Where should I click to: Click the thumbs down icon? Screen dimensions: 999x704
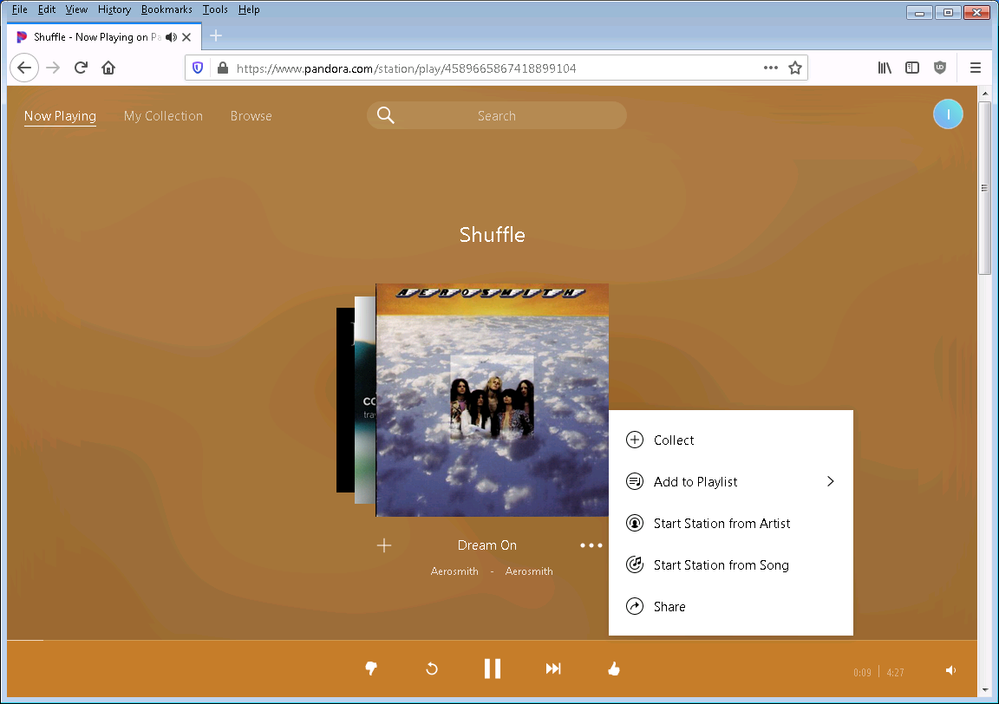371,669
